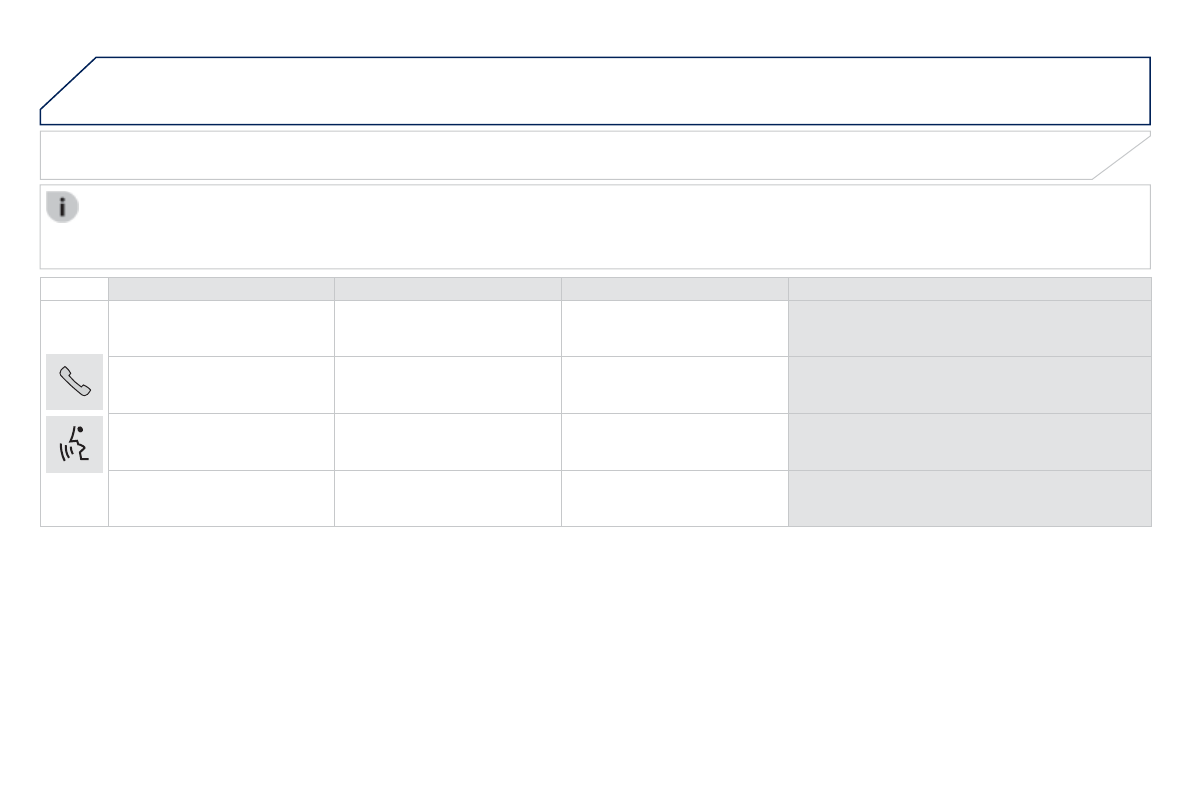Click the first white cell in the bottom row

point(221,498)
